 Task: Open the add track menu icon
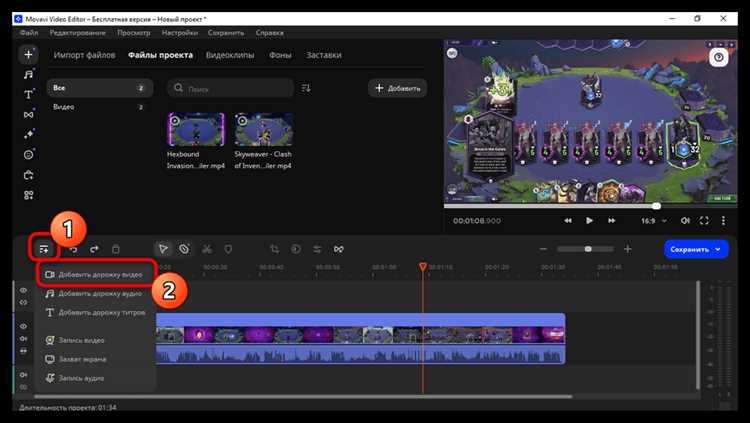(43, 249)
